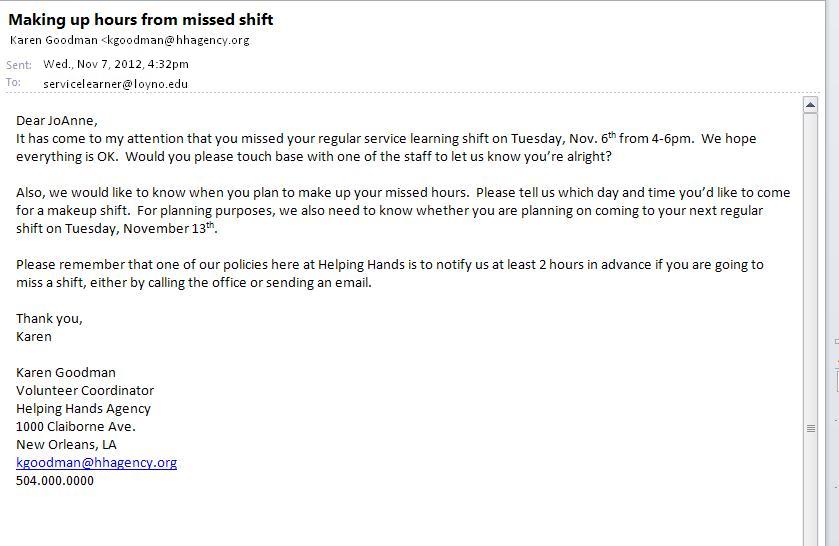Click recipient servicelearner@loyno.edu address
The height and width of the screenshot is (546, 839).
[115, 84]
